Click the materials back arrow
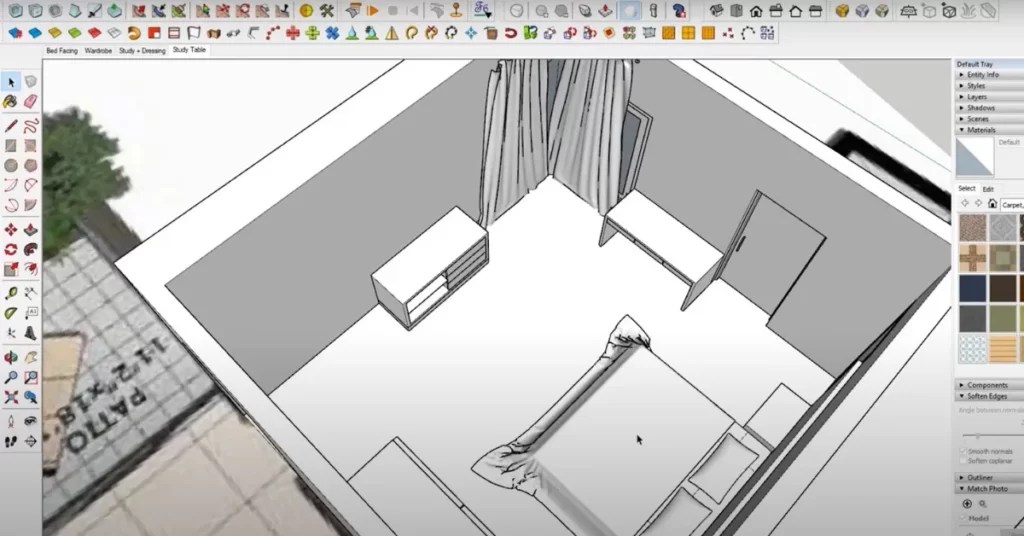This screenshot has width=1024, height=536. point(965,204)
